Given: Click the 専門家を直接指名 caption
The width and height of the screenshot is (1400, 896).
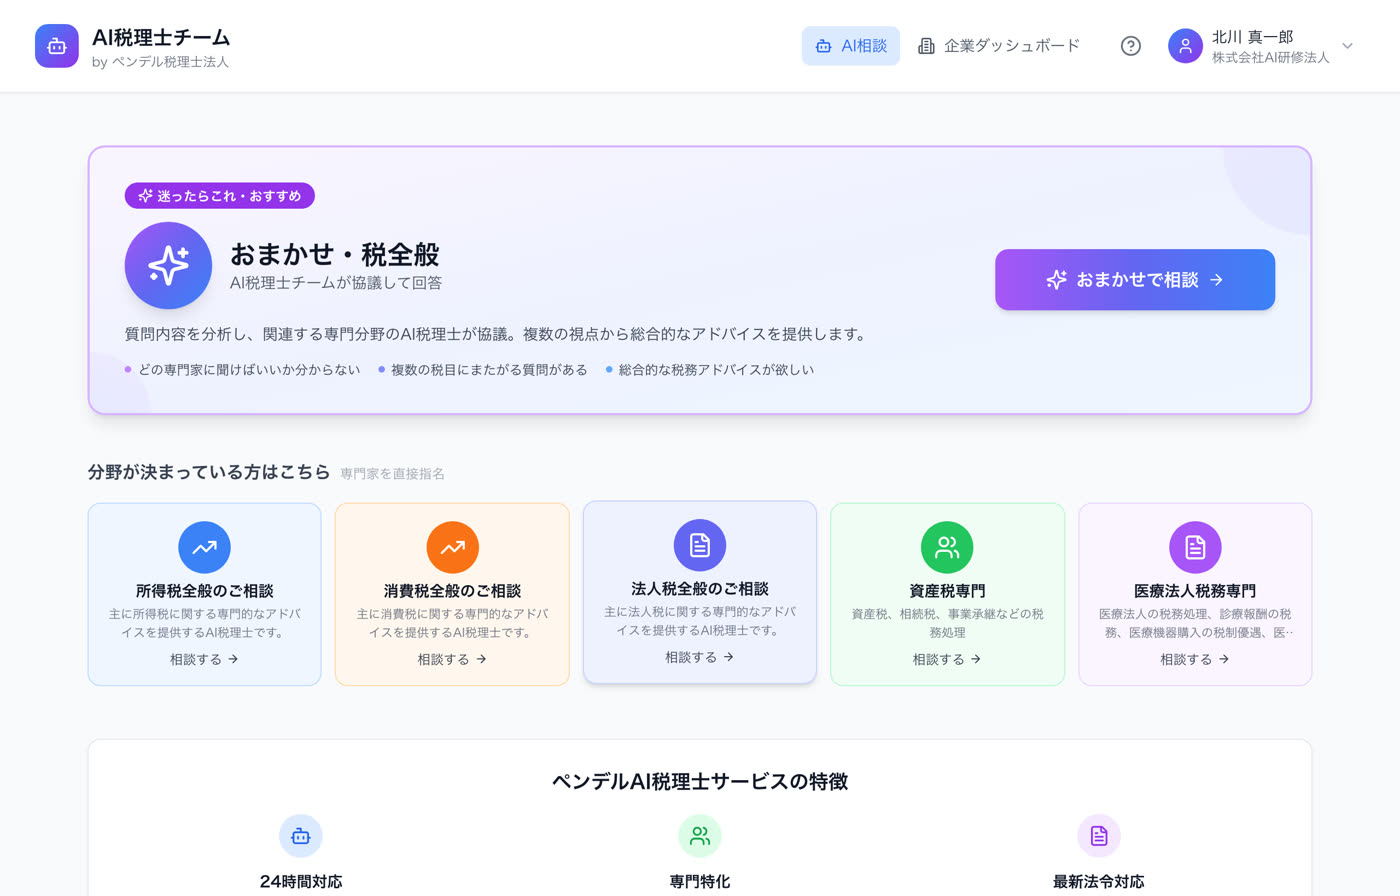Looking at the screenshot, I should click(392, 474).
